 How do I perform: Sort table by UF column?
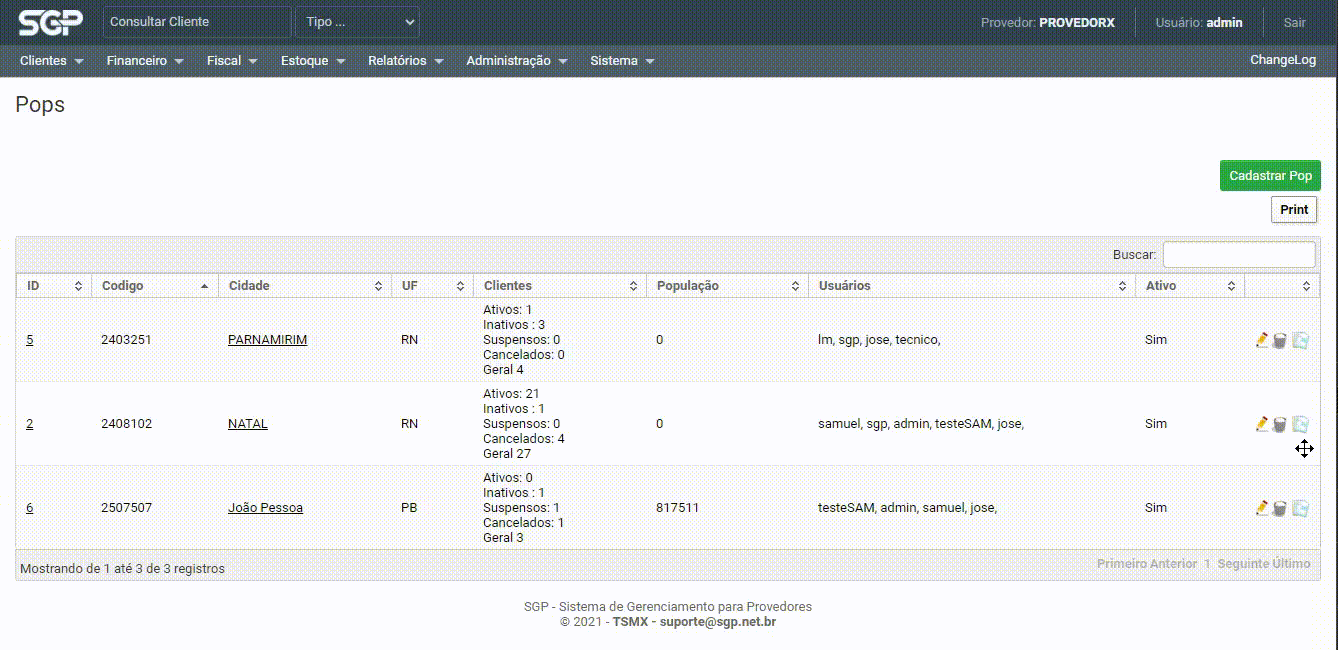pos(431,286)
